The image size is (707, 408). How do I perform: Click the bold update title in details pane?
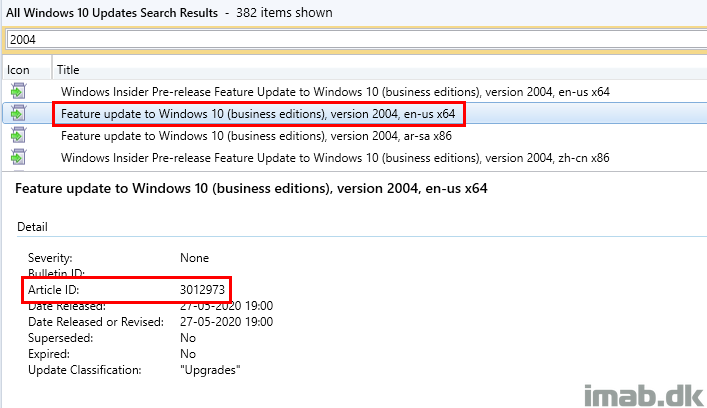pyautogui.click(x=251, y=188)
